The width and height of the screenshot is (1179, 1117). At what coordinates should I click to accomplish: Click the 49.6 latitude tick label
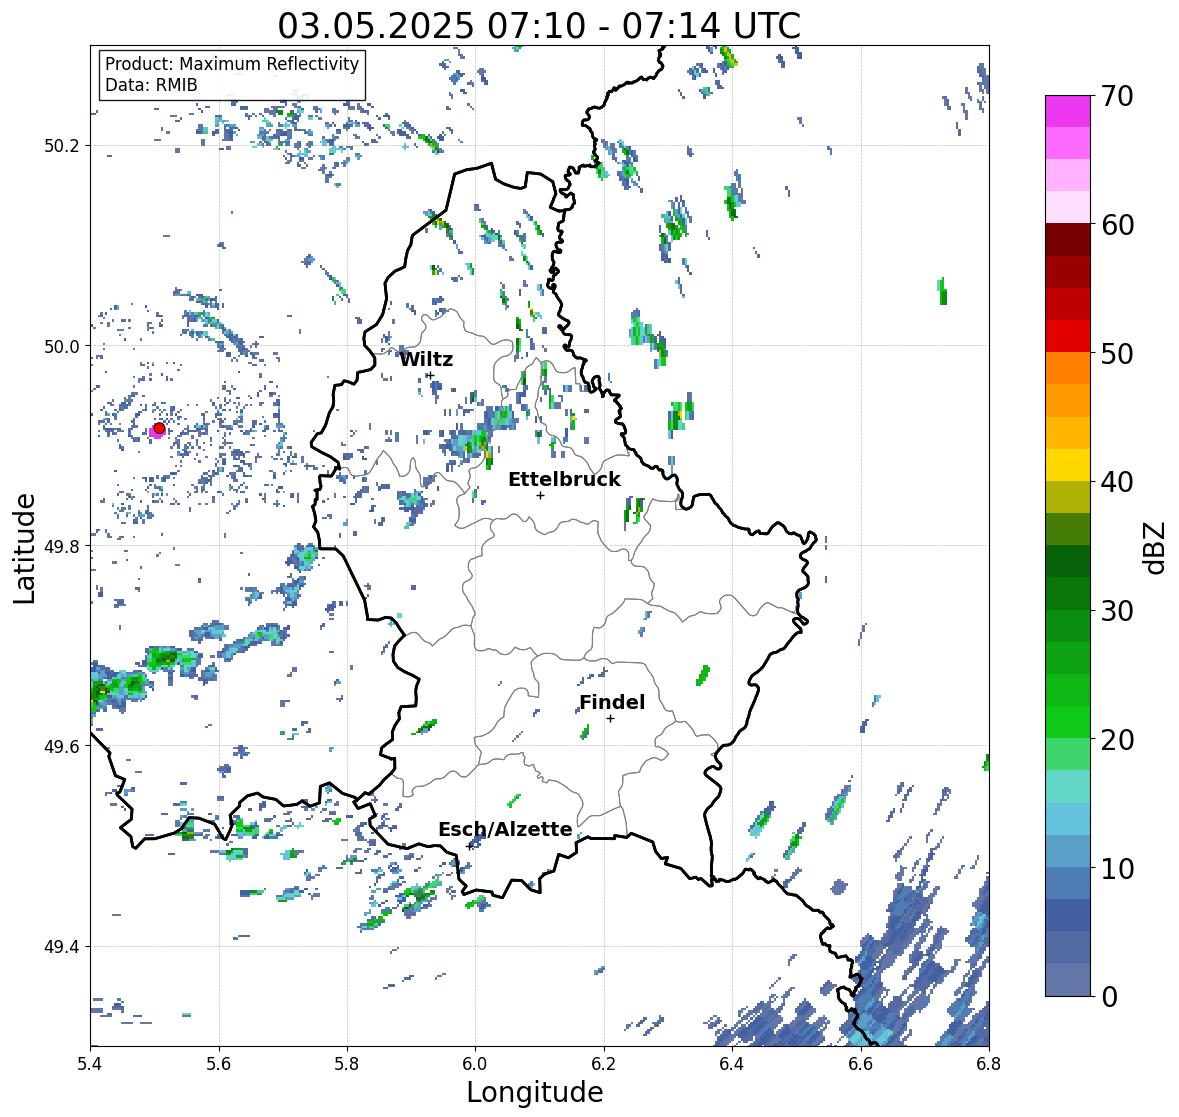62,746
